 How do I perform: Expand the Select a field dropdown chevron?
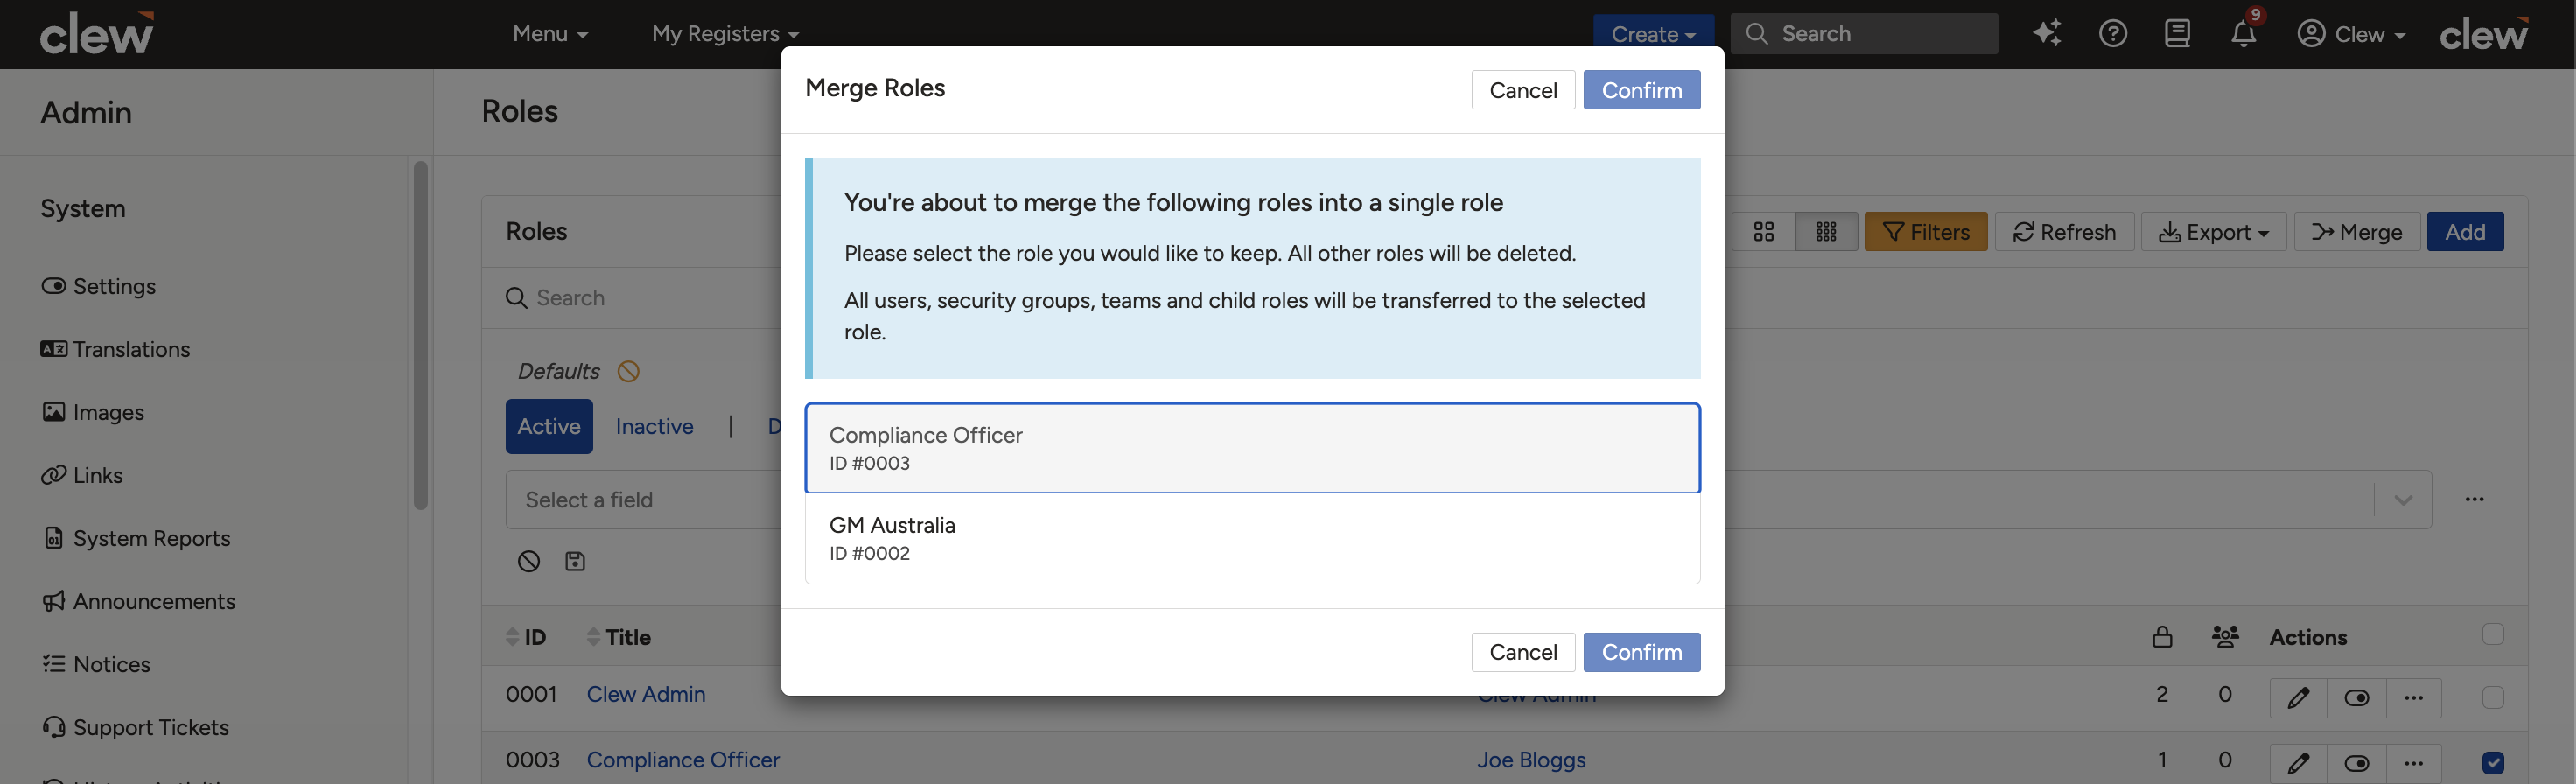(2402, 499)
